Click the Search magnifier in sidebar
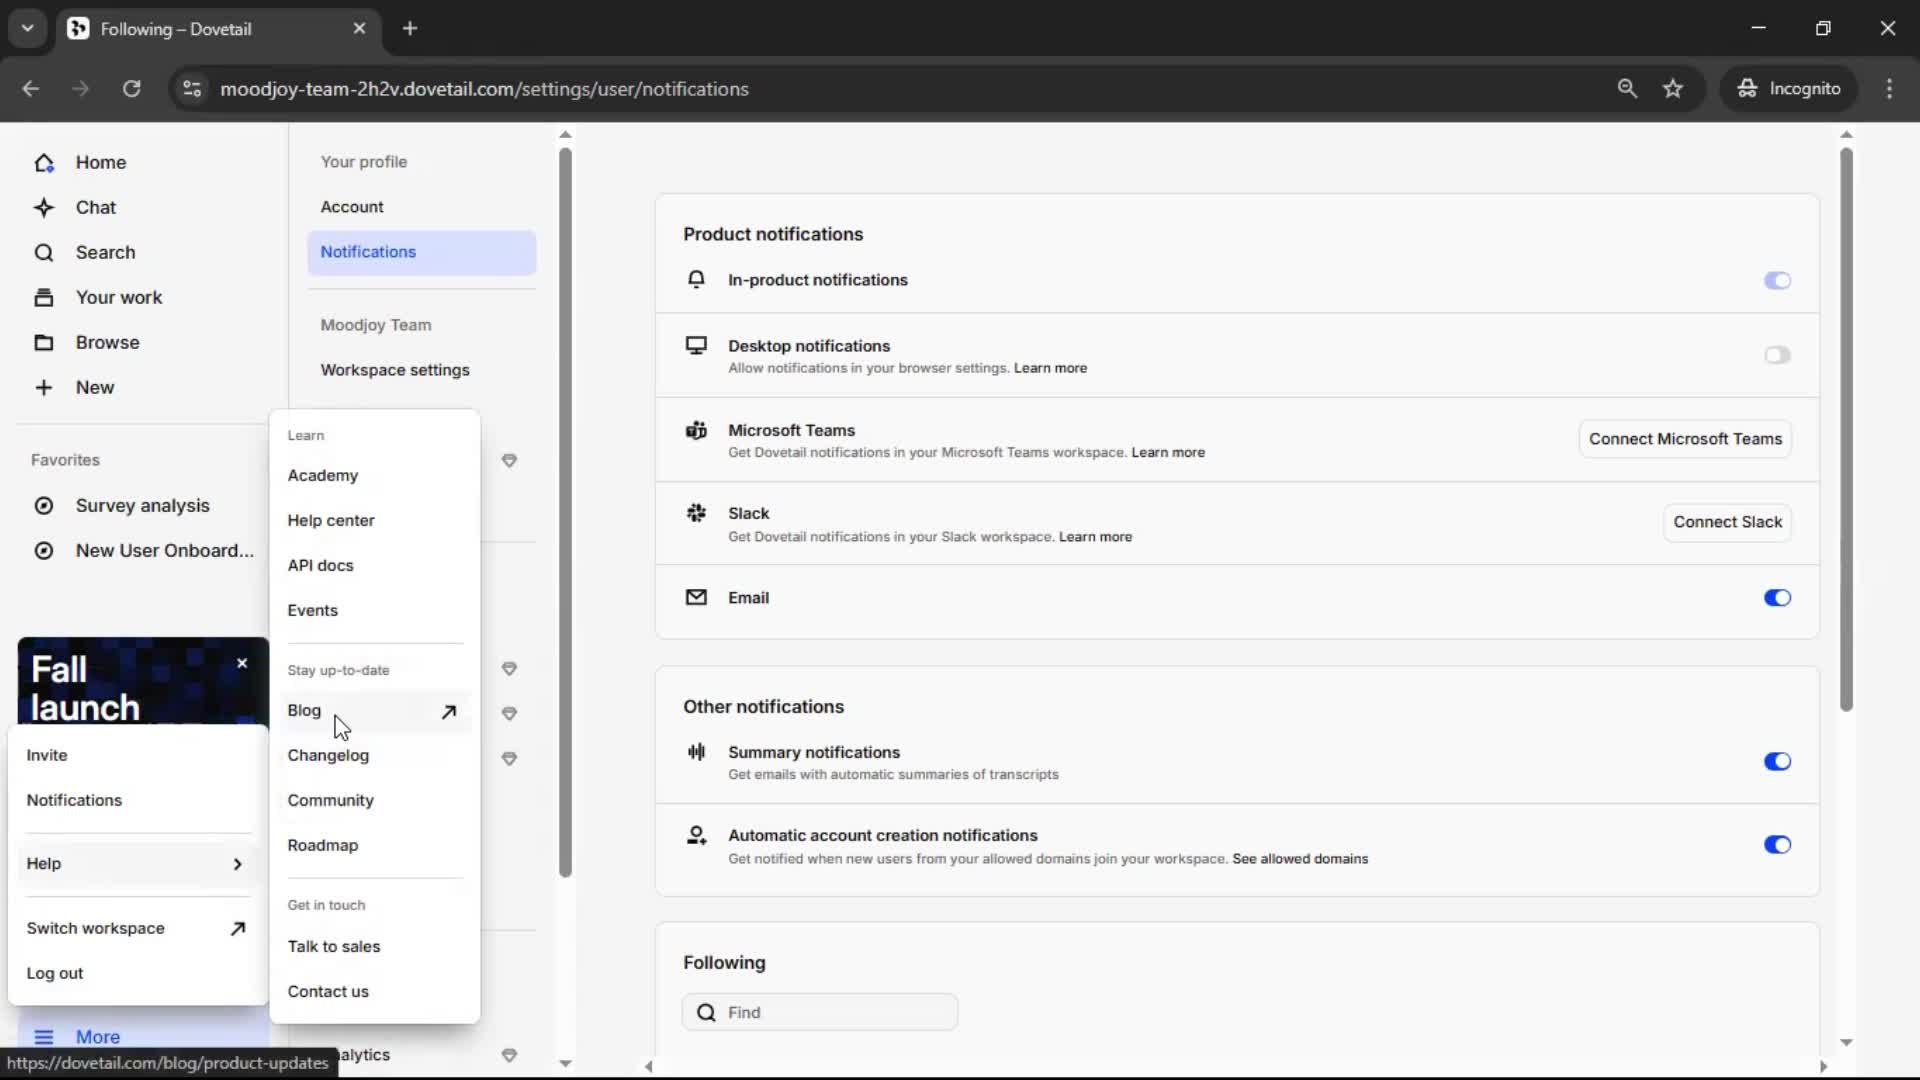The width and height of the screenshot is (1920, 1080). 44,253
